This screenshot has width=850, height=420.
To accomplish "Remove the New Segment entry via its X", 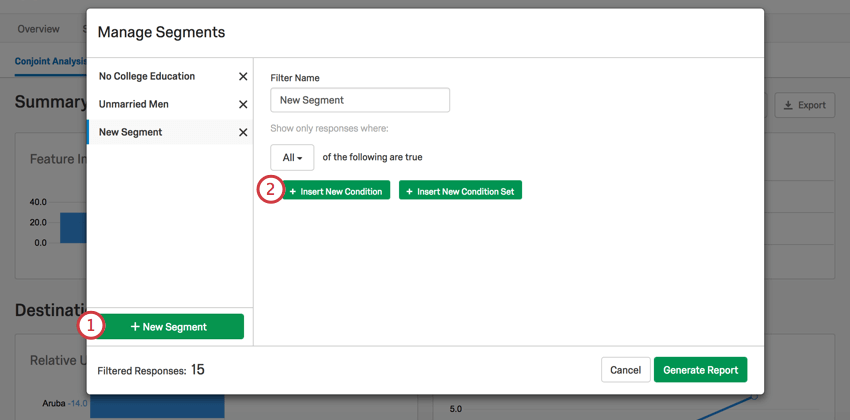I will tap(243, 133).
